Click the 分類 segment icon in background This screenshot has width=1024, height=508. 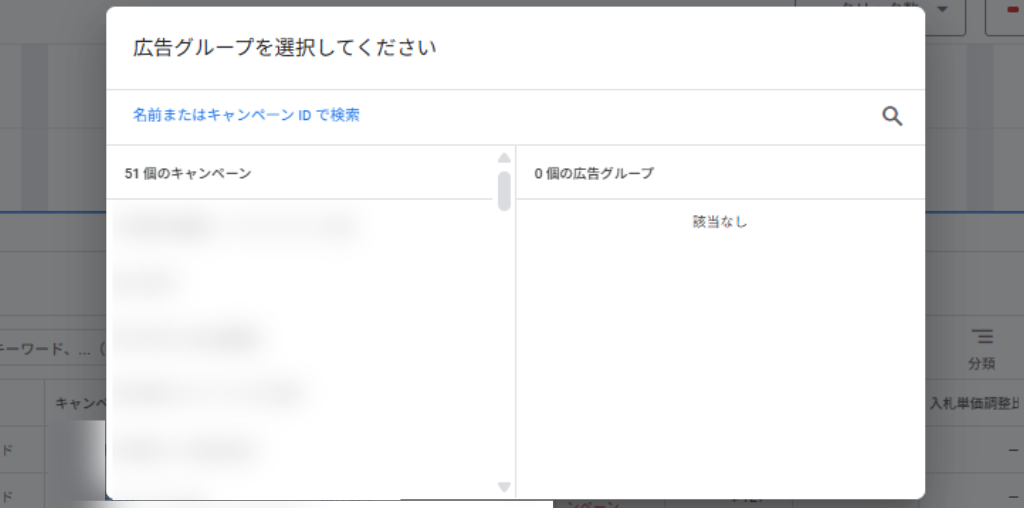tap(982, 337)
